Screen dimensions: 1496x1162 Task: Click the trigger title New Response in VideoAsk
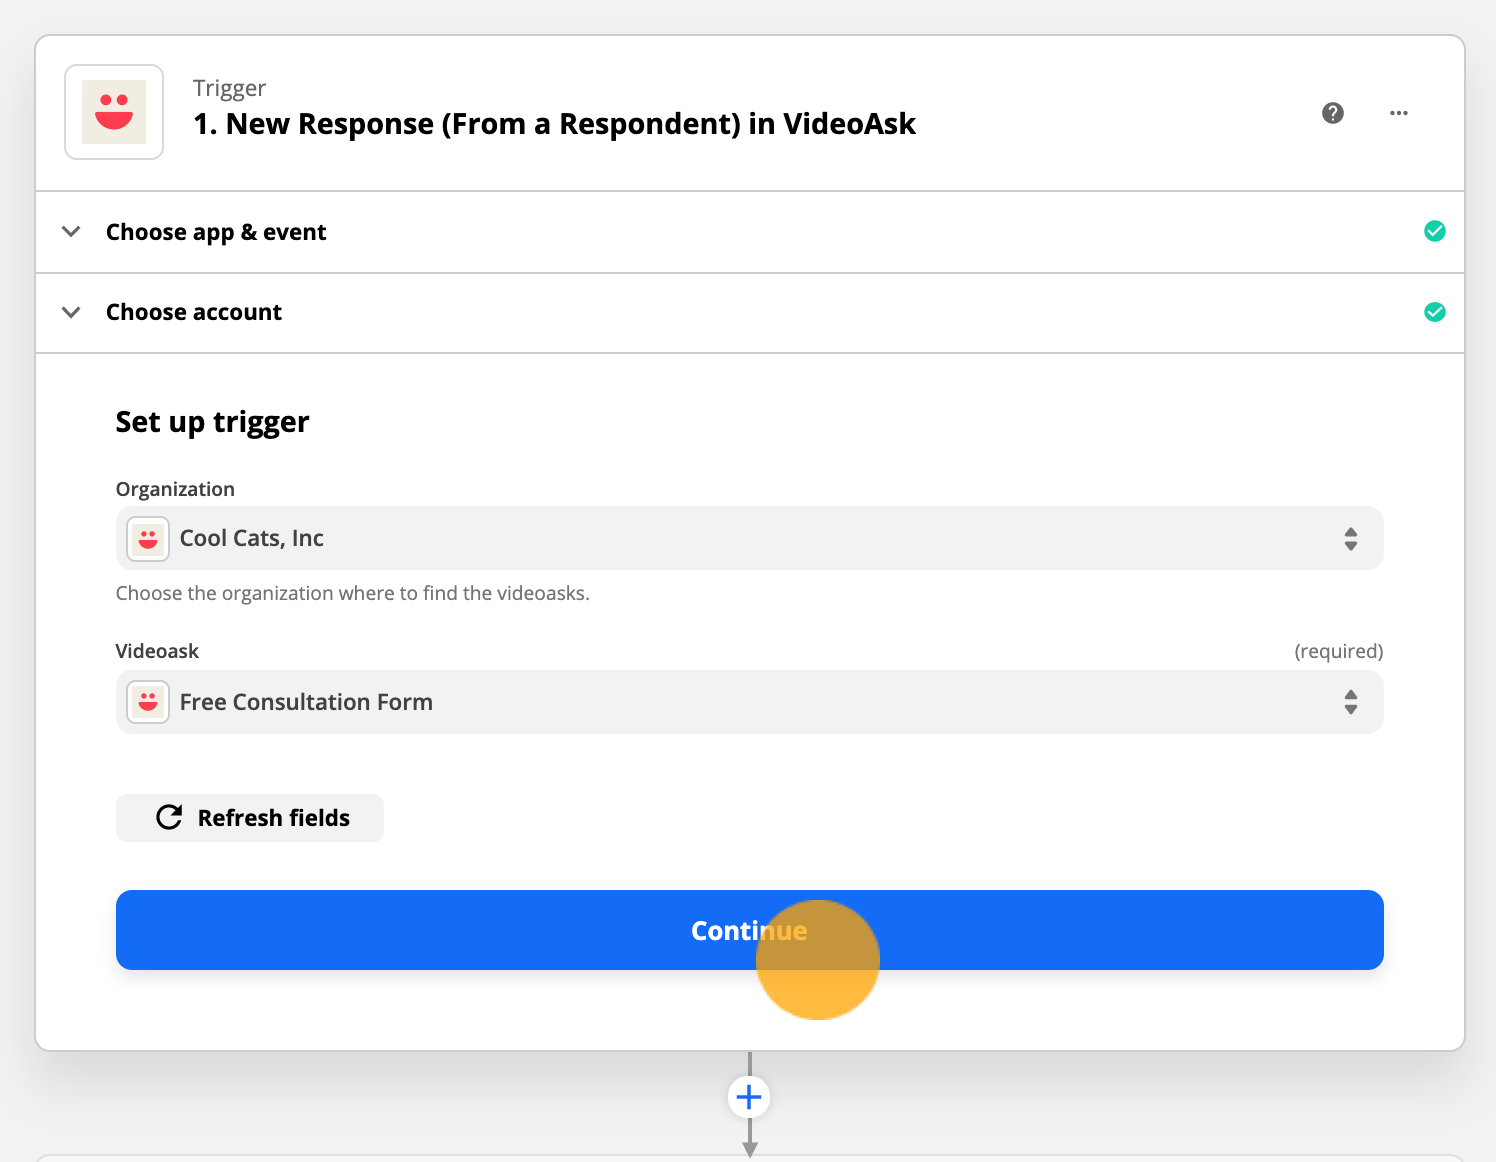pos(554,124)
